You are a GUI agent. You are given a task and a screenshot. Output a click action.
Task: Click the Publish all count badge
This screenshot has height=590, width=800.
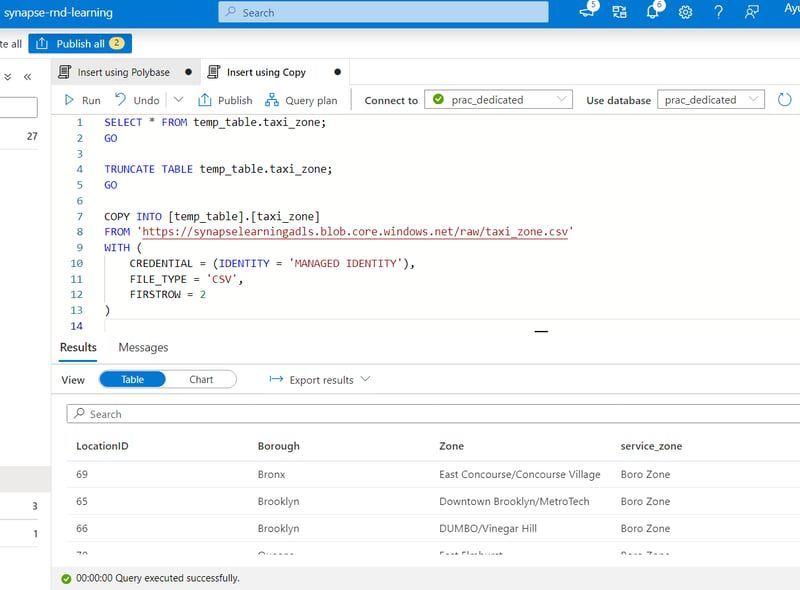click(116, 43)
